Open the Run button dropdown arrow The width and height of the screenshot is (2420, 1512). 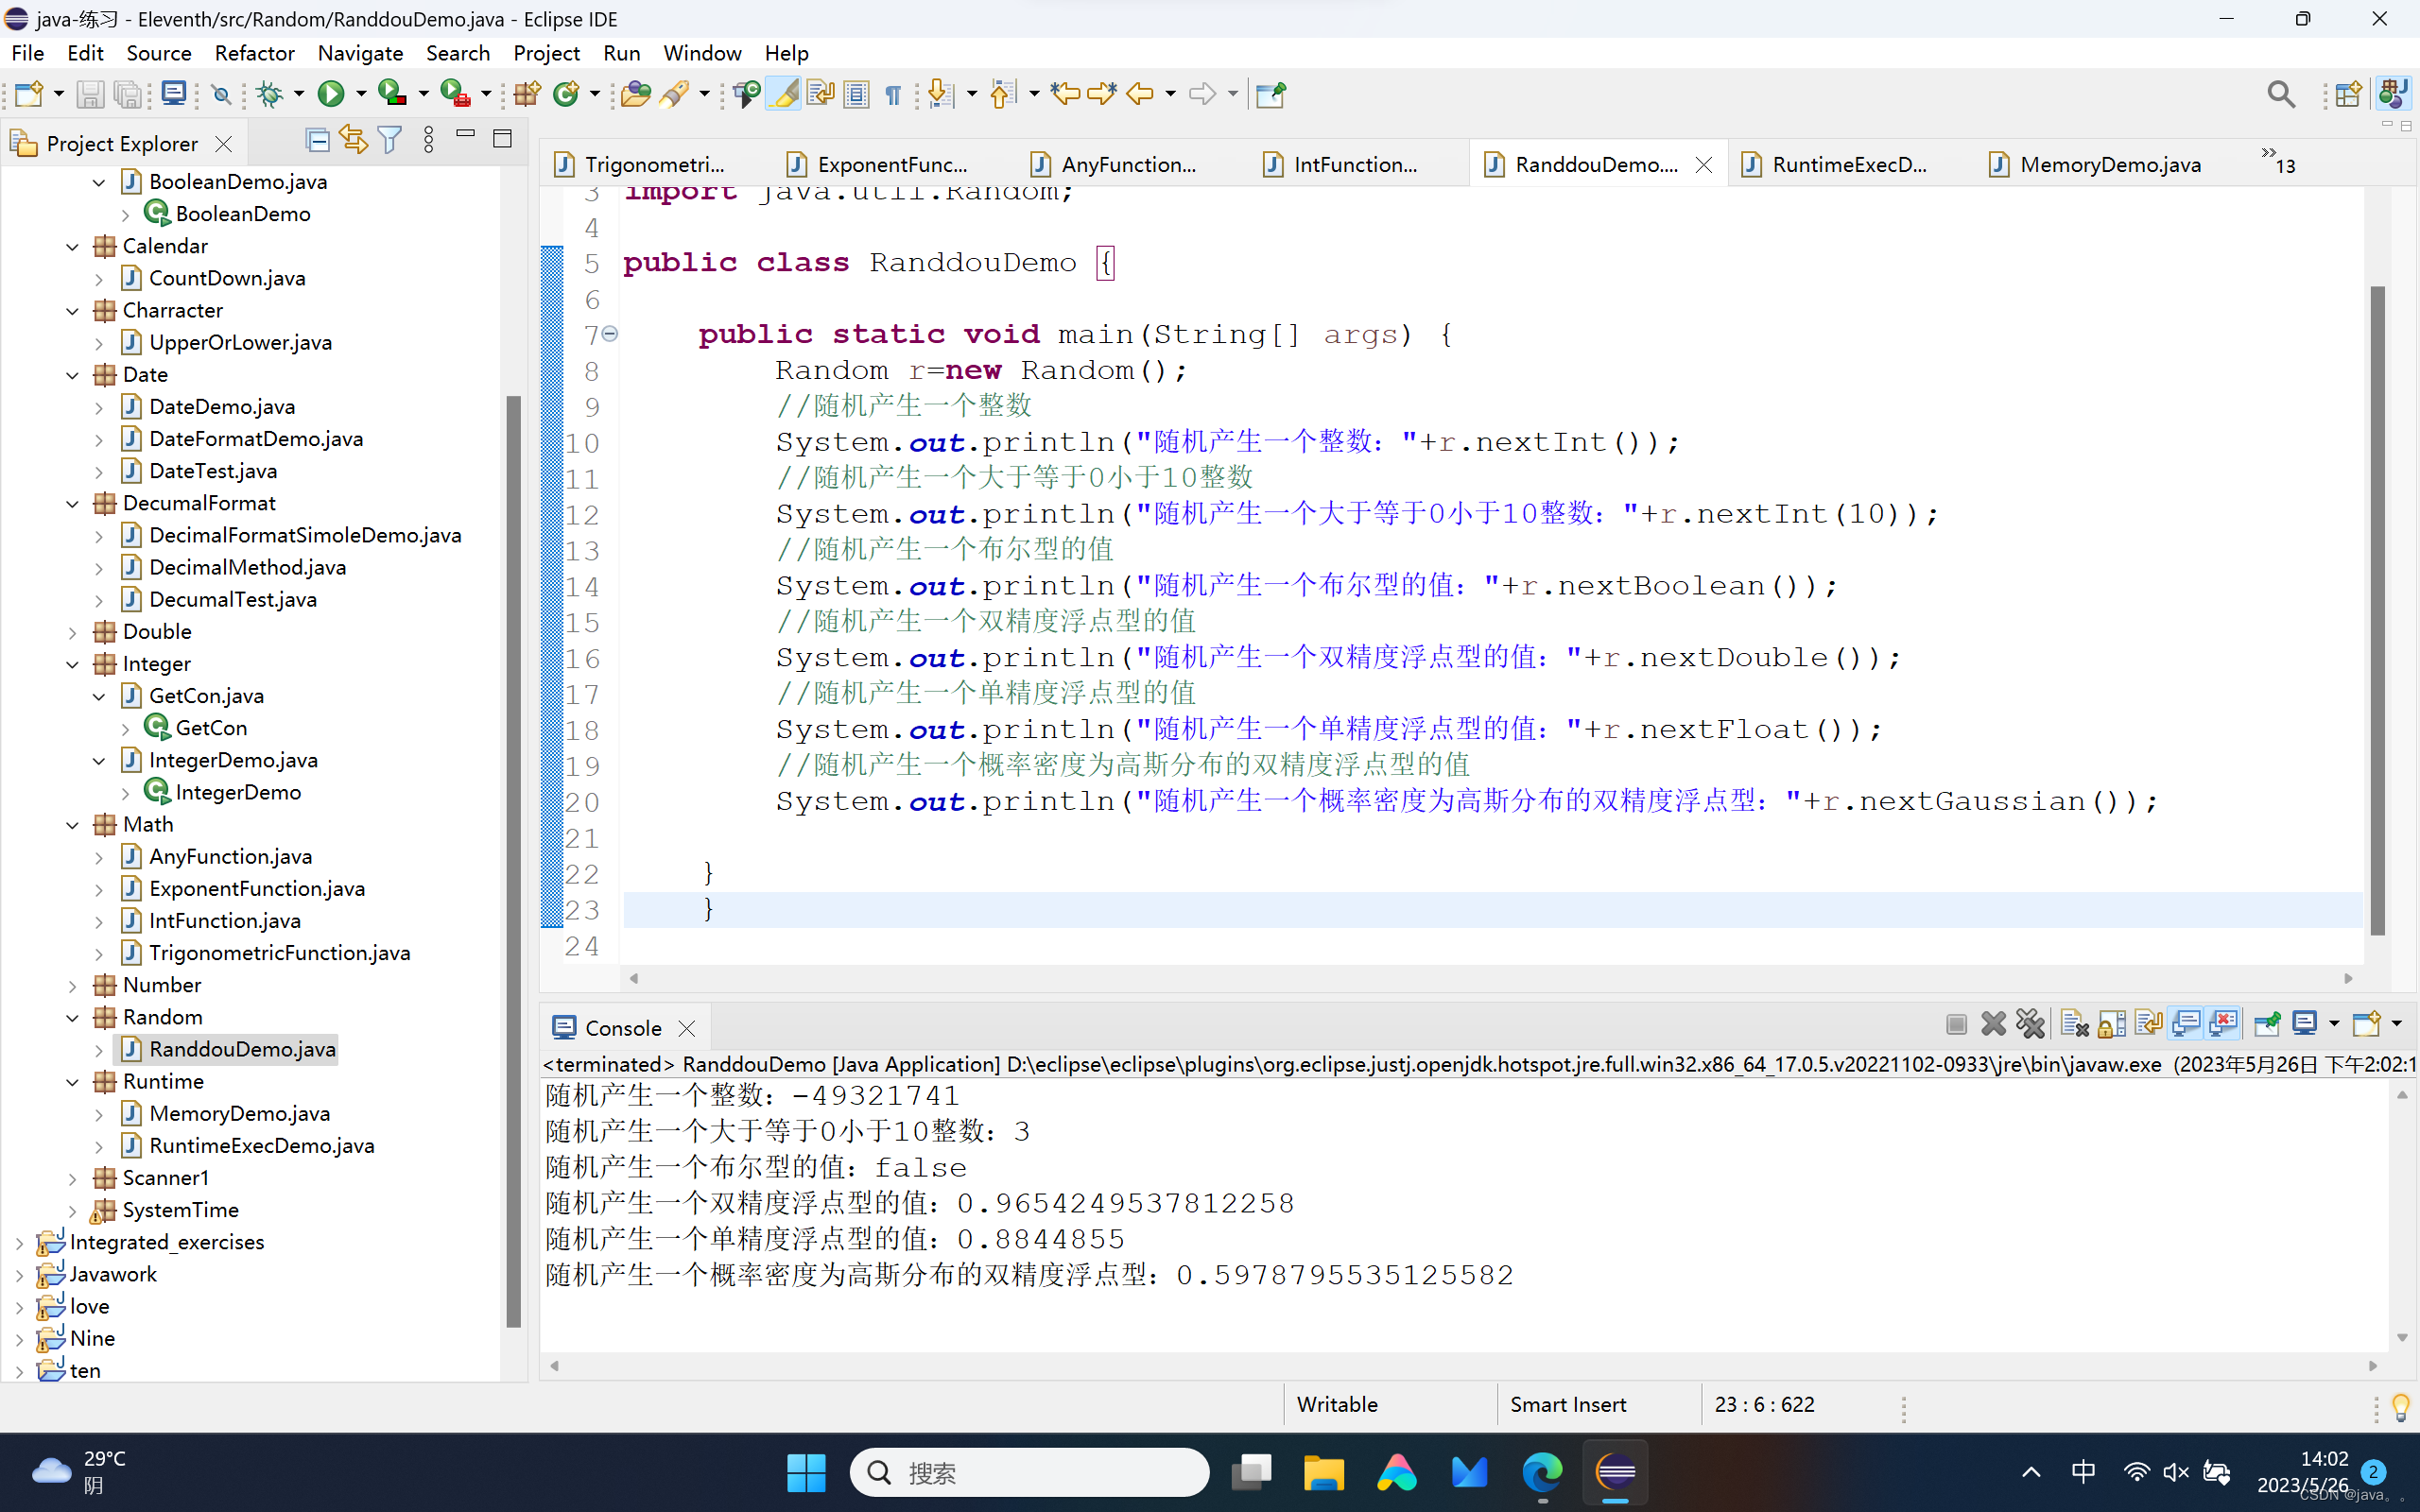[x=361, y=94]
